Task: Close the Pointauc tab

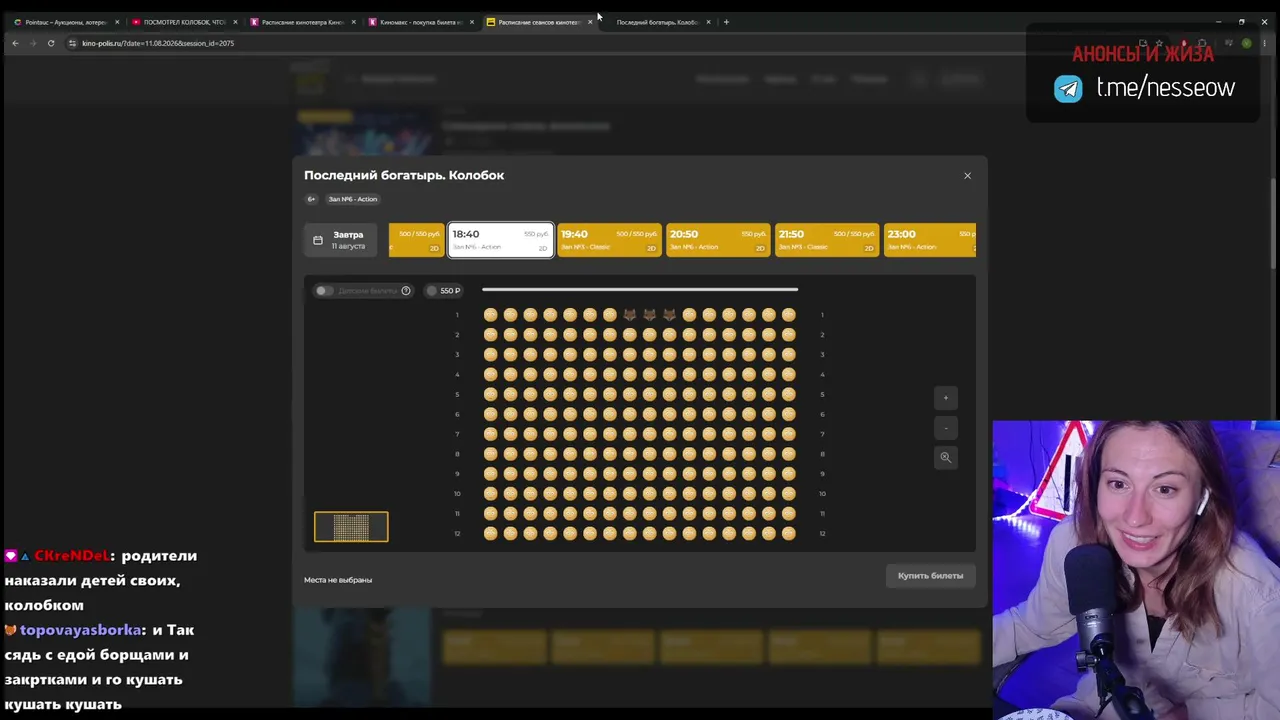Action: tap(117, 22)
